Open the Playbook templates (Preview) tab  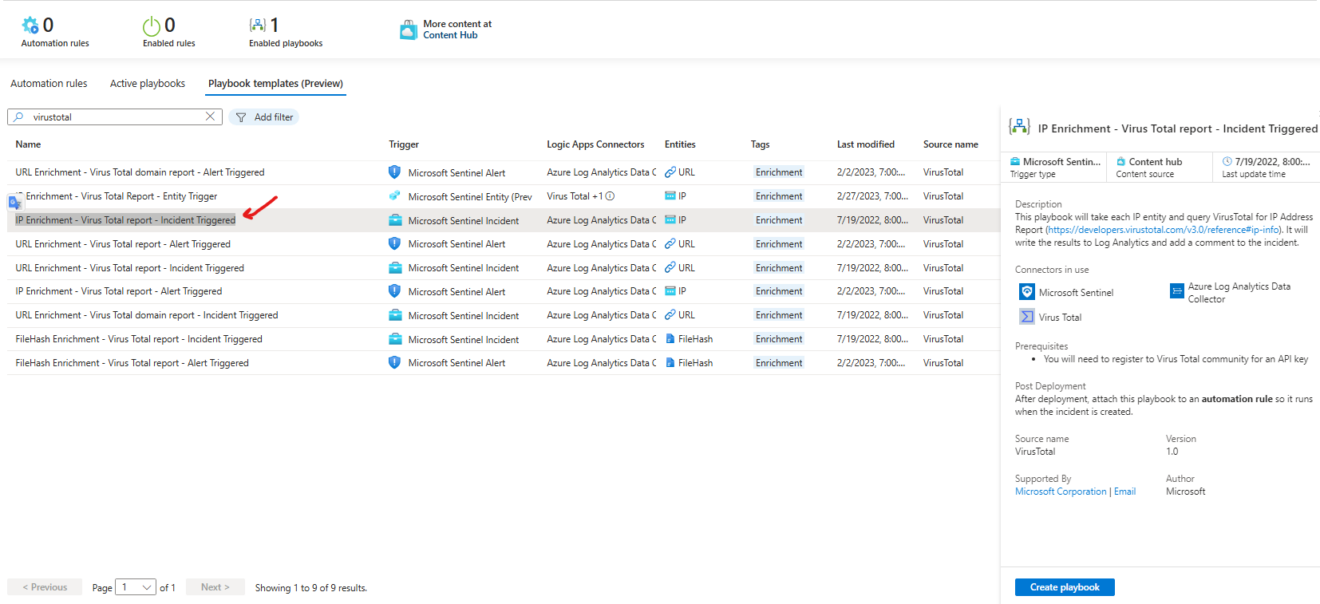275,83
